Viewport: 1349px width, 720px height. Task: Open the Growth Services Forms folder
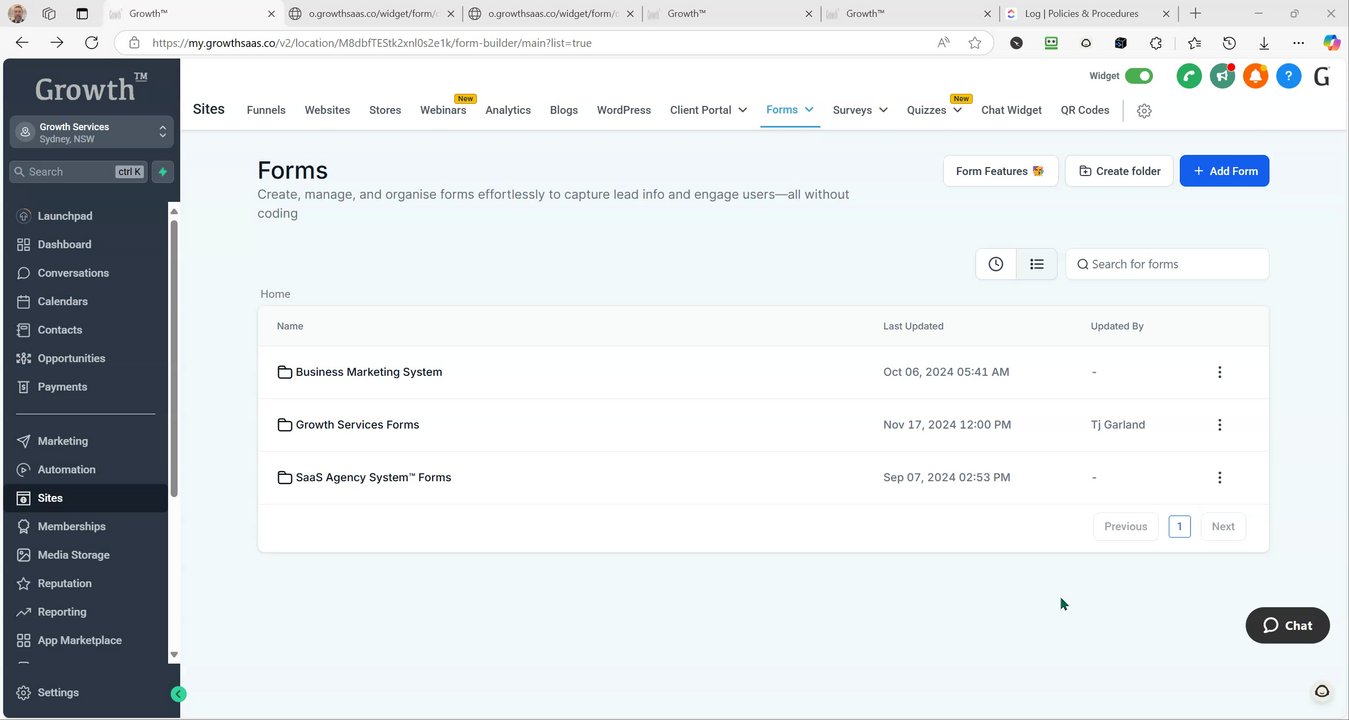[x=357, y=425]
